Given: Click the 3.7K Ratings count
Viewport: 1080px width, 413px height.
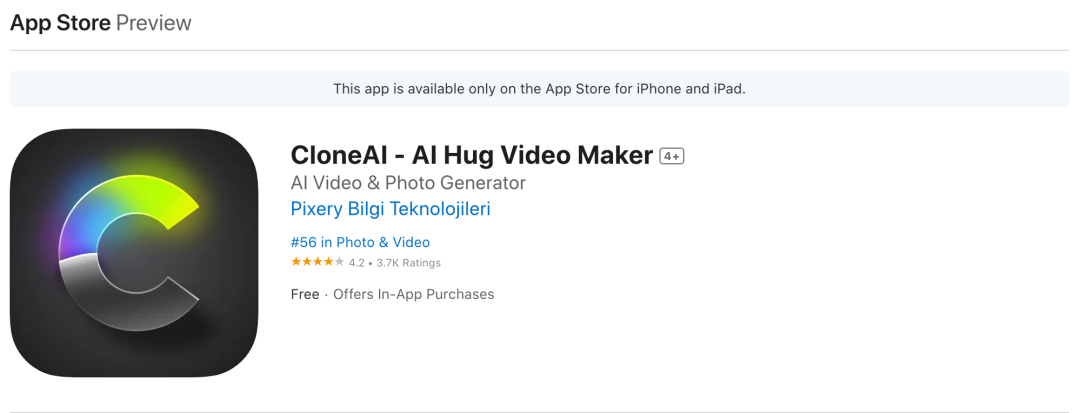Looking at the screenshot, I should click(x=408, y=263).
